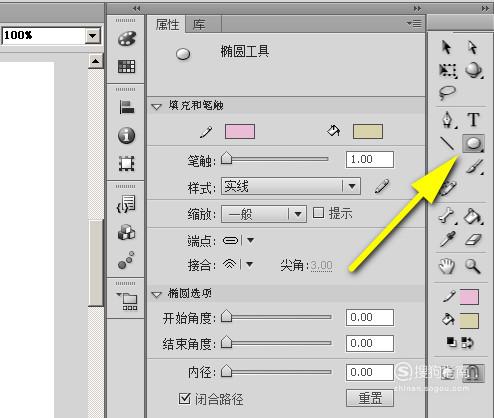Select the Lasso tool
Image resolution: width=494 pixels, height=418 pixels.
[447, 93]
